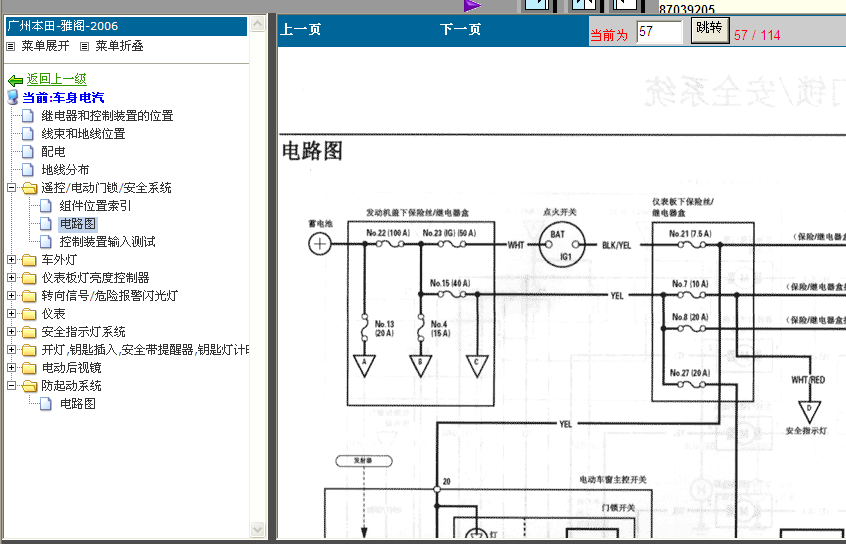
Task: Click the 安全指示灯系统 folder icon
Action: 29,332
